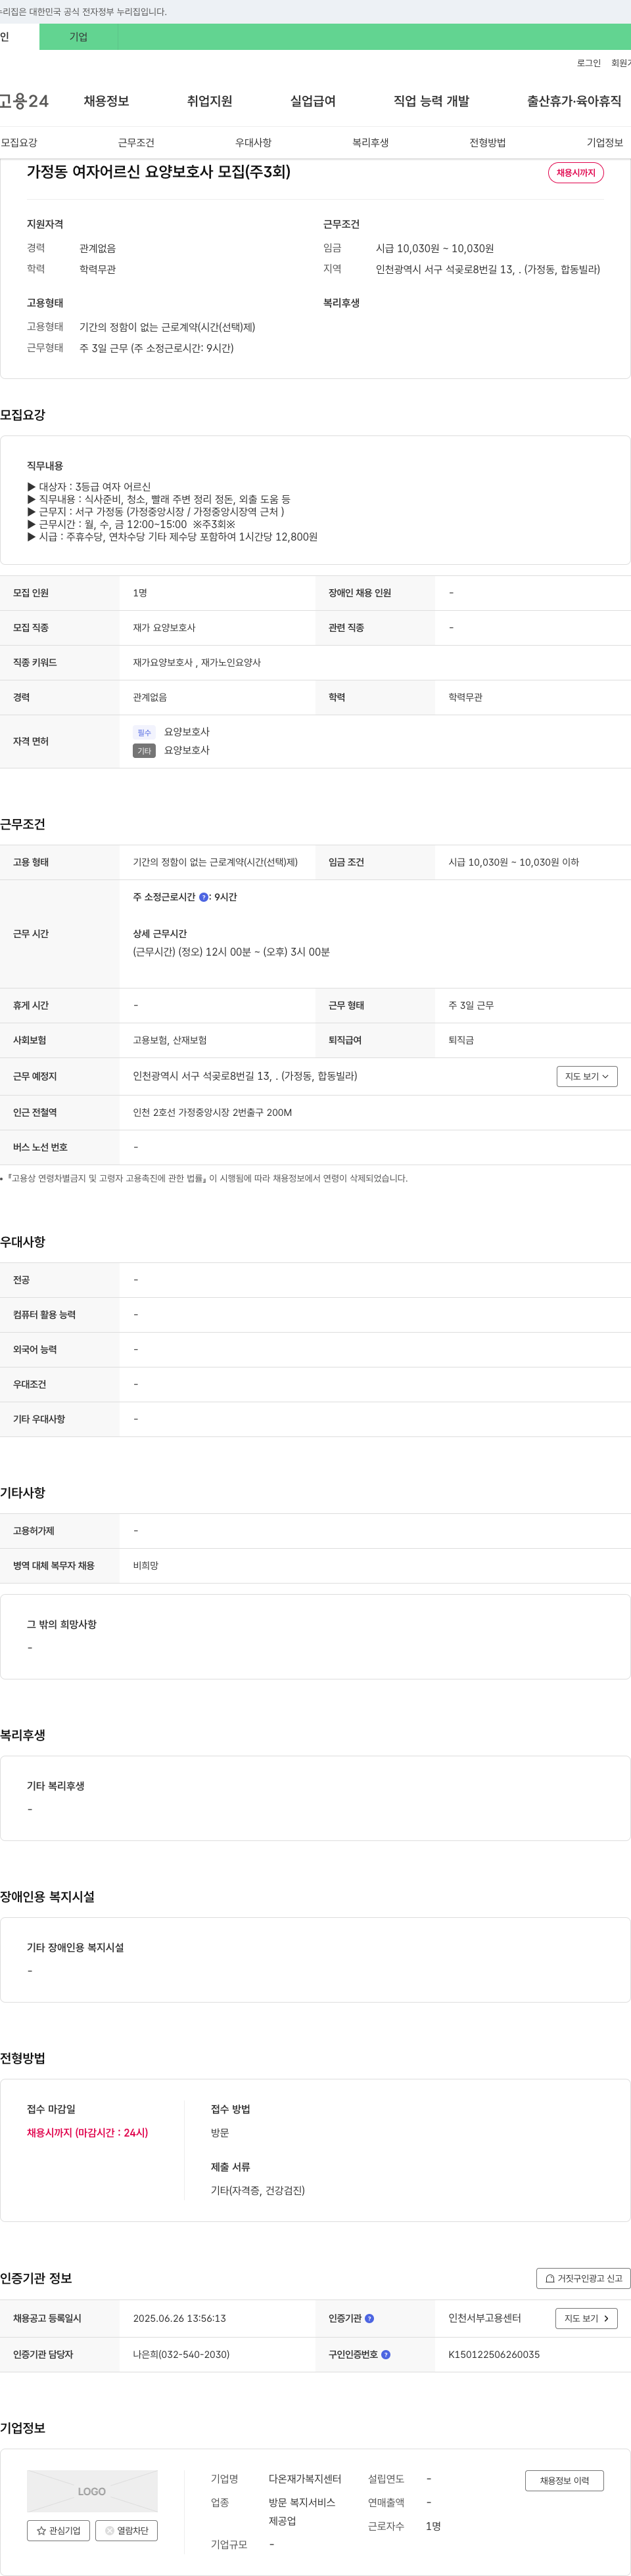Click the company LOGO placeholder image

tap(92, 2491)
